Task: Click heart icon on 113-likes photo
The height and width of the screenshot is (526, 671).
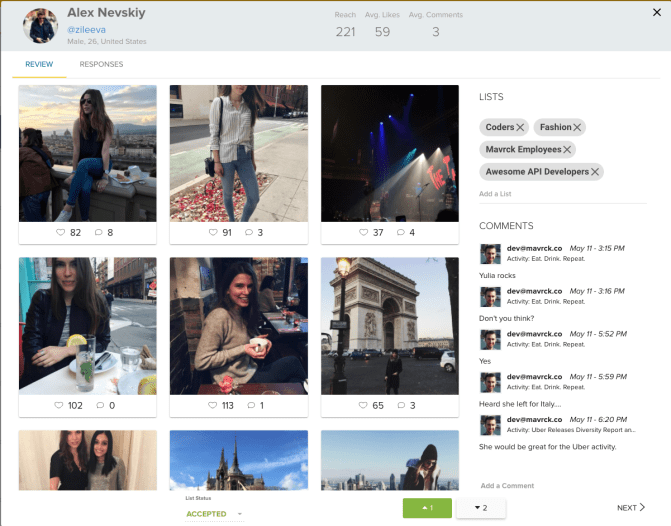Action: tap(212, 405)
